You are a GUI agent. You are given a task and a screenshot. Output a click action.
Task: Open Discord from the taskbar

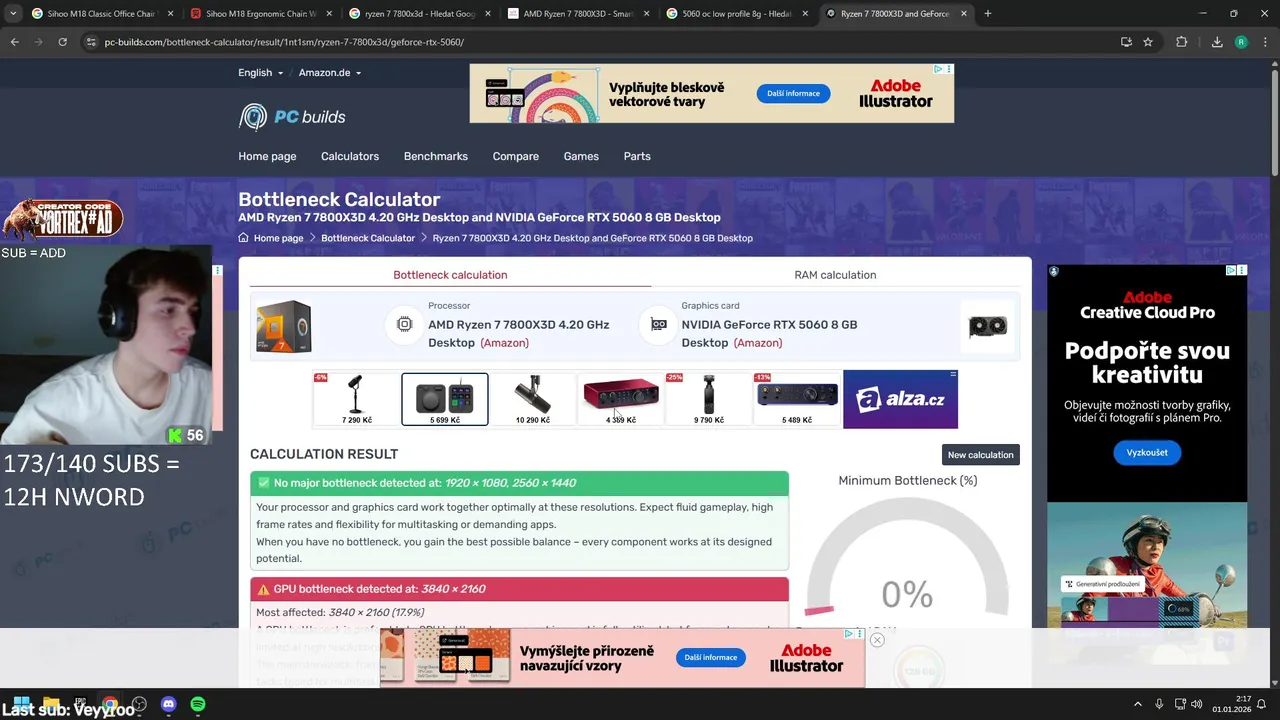point(168,704)
